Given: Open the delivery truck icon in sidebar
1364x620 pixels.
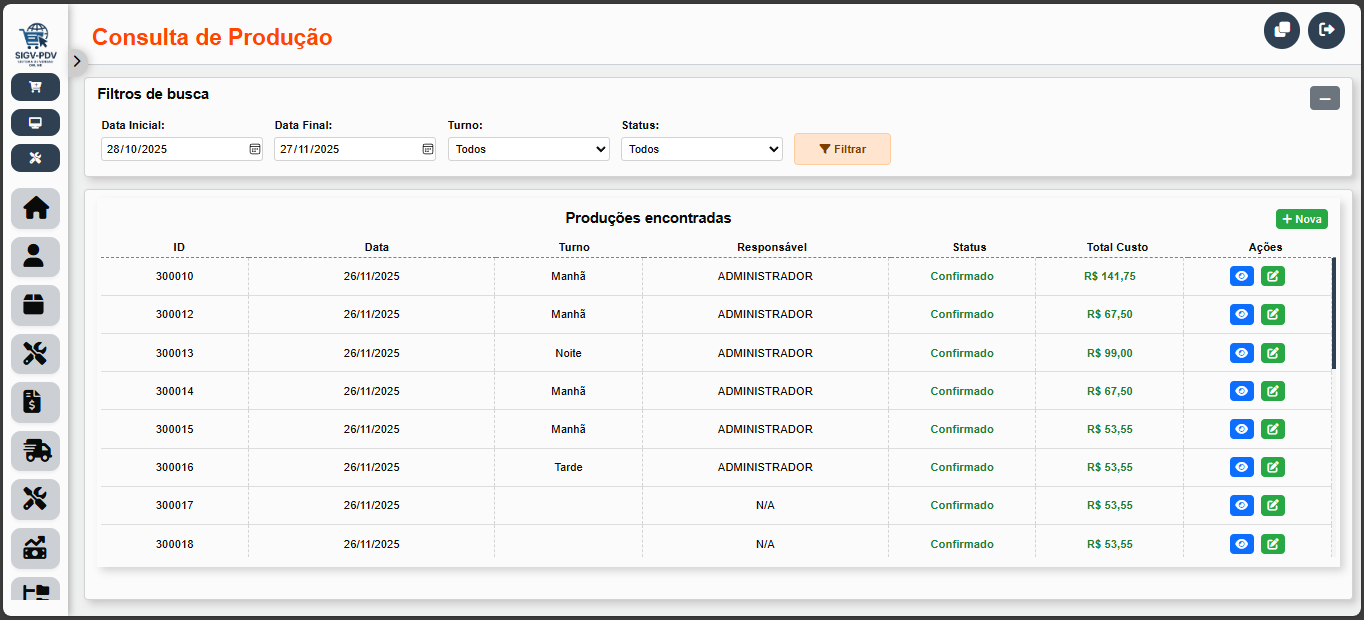Looking at the screenshot, I should click(x=35, y=451).
